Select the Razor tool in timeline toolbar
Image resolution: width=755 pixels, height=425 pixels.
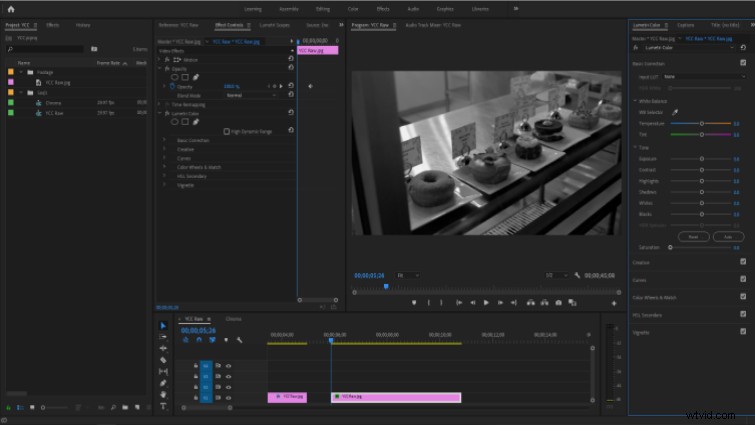[163, 360]
